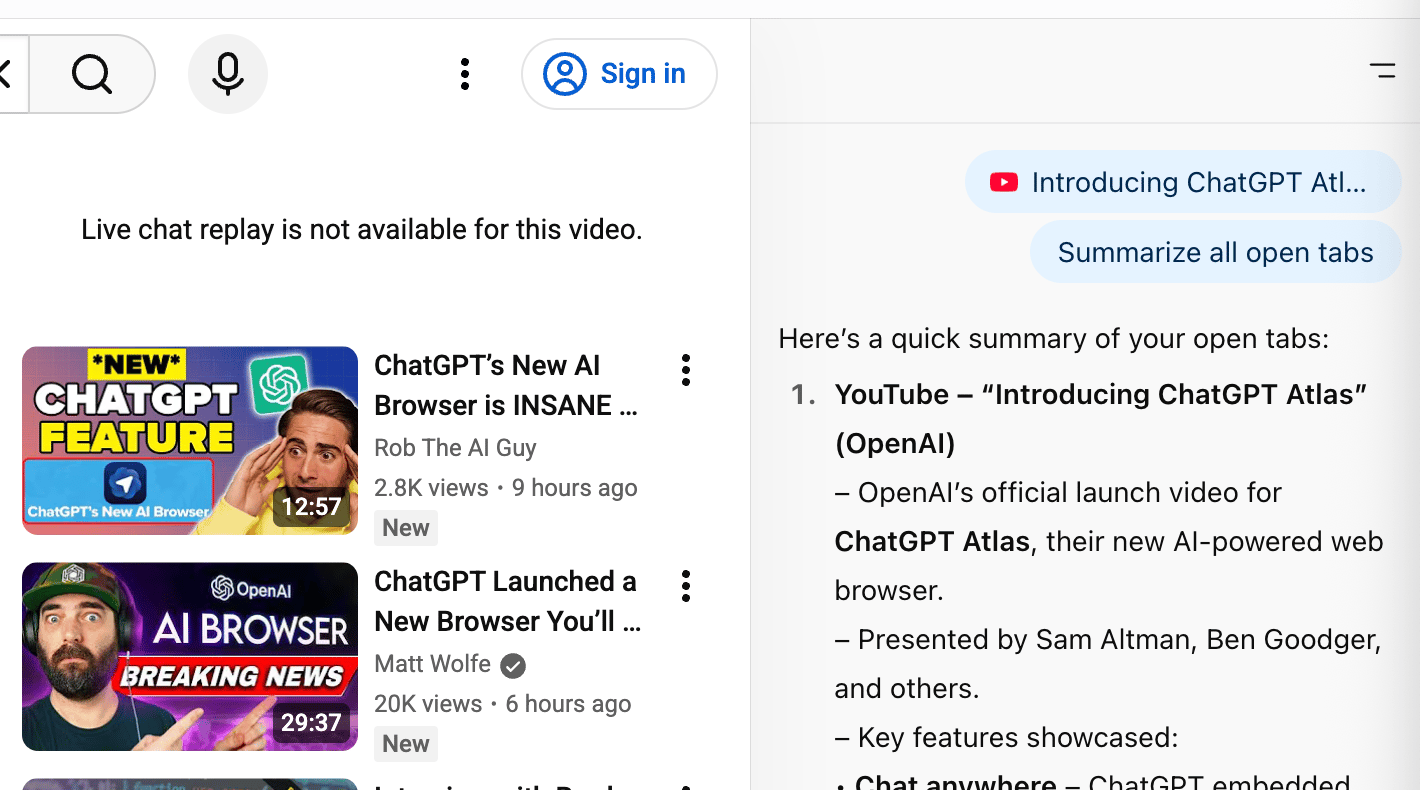Click "Here's a quick summary of your open tabs:"
The image size is (1420, 790).
(1054, 338)
